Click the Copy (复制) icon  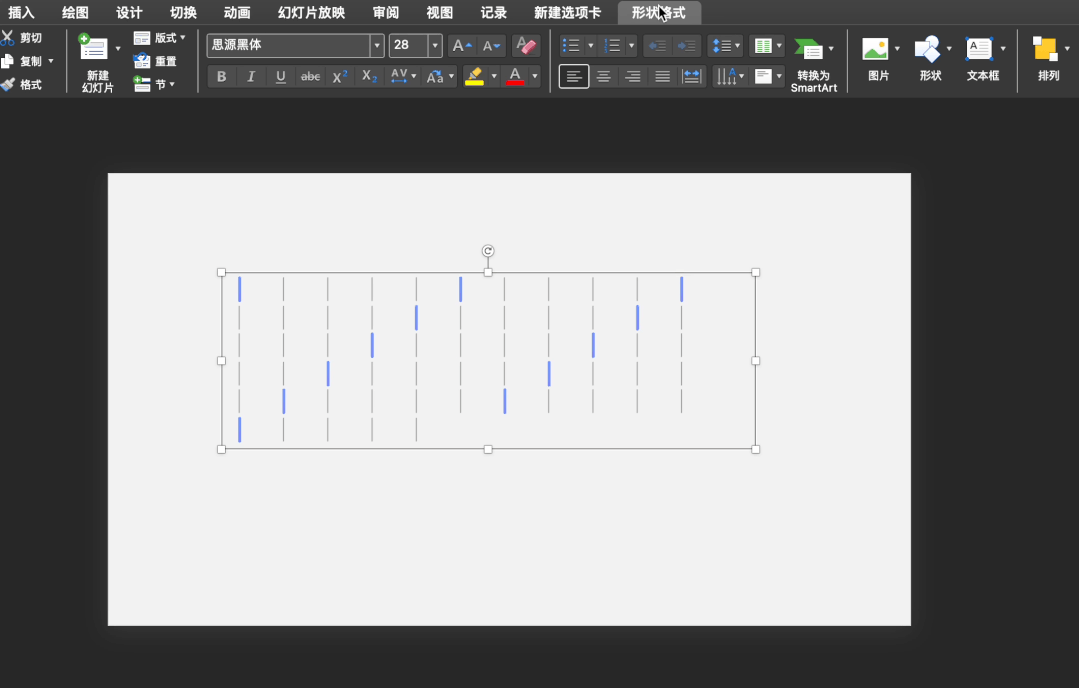(x=8, y=61)
